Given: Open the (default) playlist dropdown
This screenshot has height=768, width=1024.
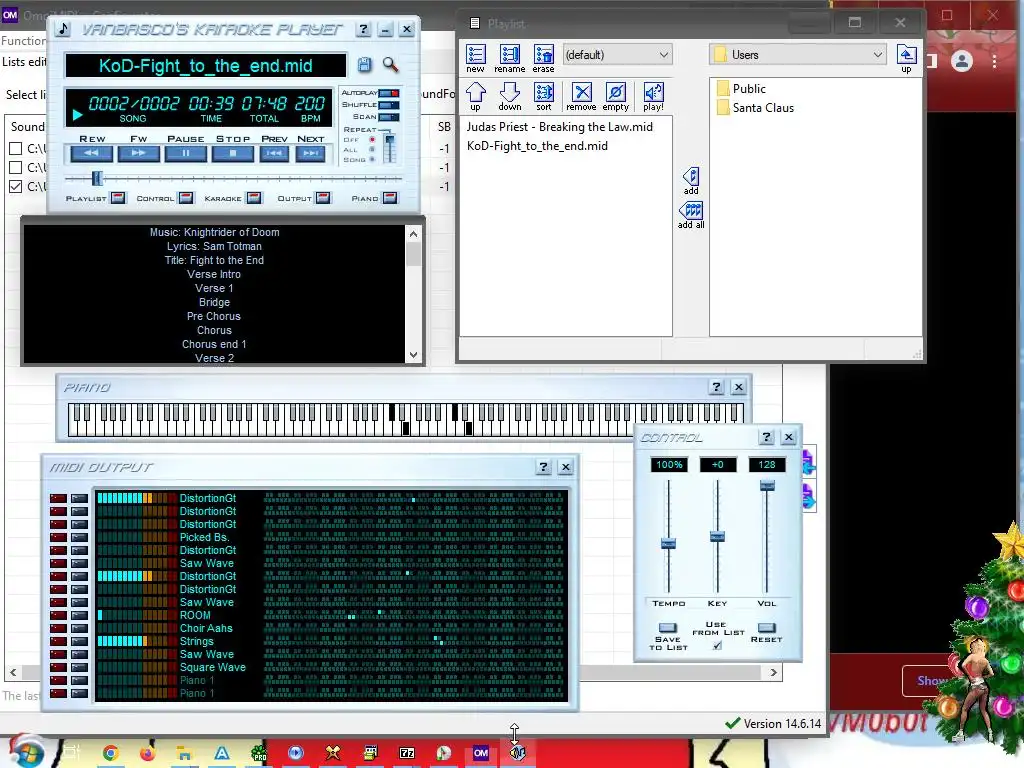Looking at the screenshot, I should click(x=616, y=55).
